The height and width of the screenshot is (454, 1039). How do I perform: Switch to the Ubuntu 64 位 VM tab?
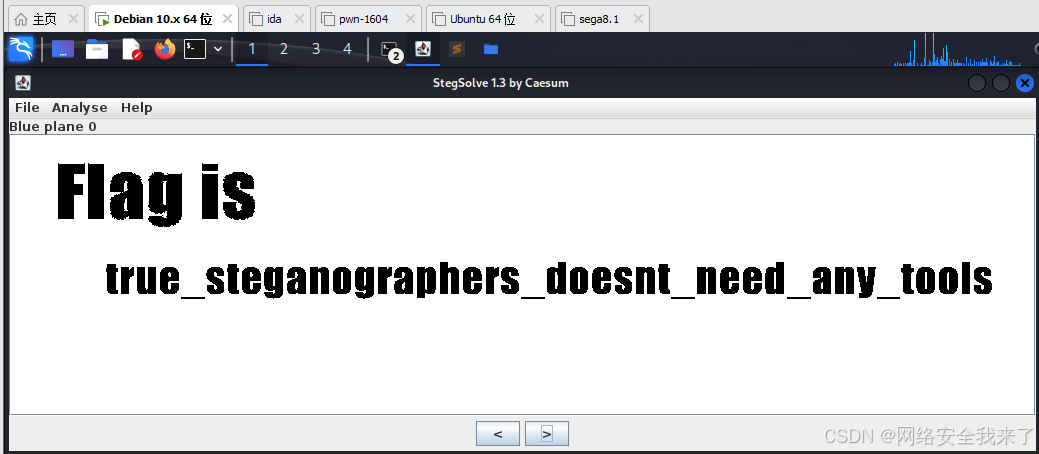(x=482, y=19)
